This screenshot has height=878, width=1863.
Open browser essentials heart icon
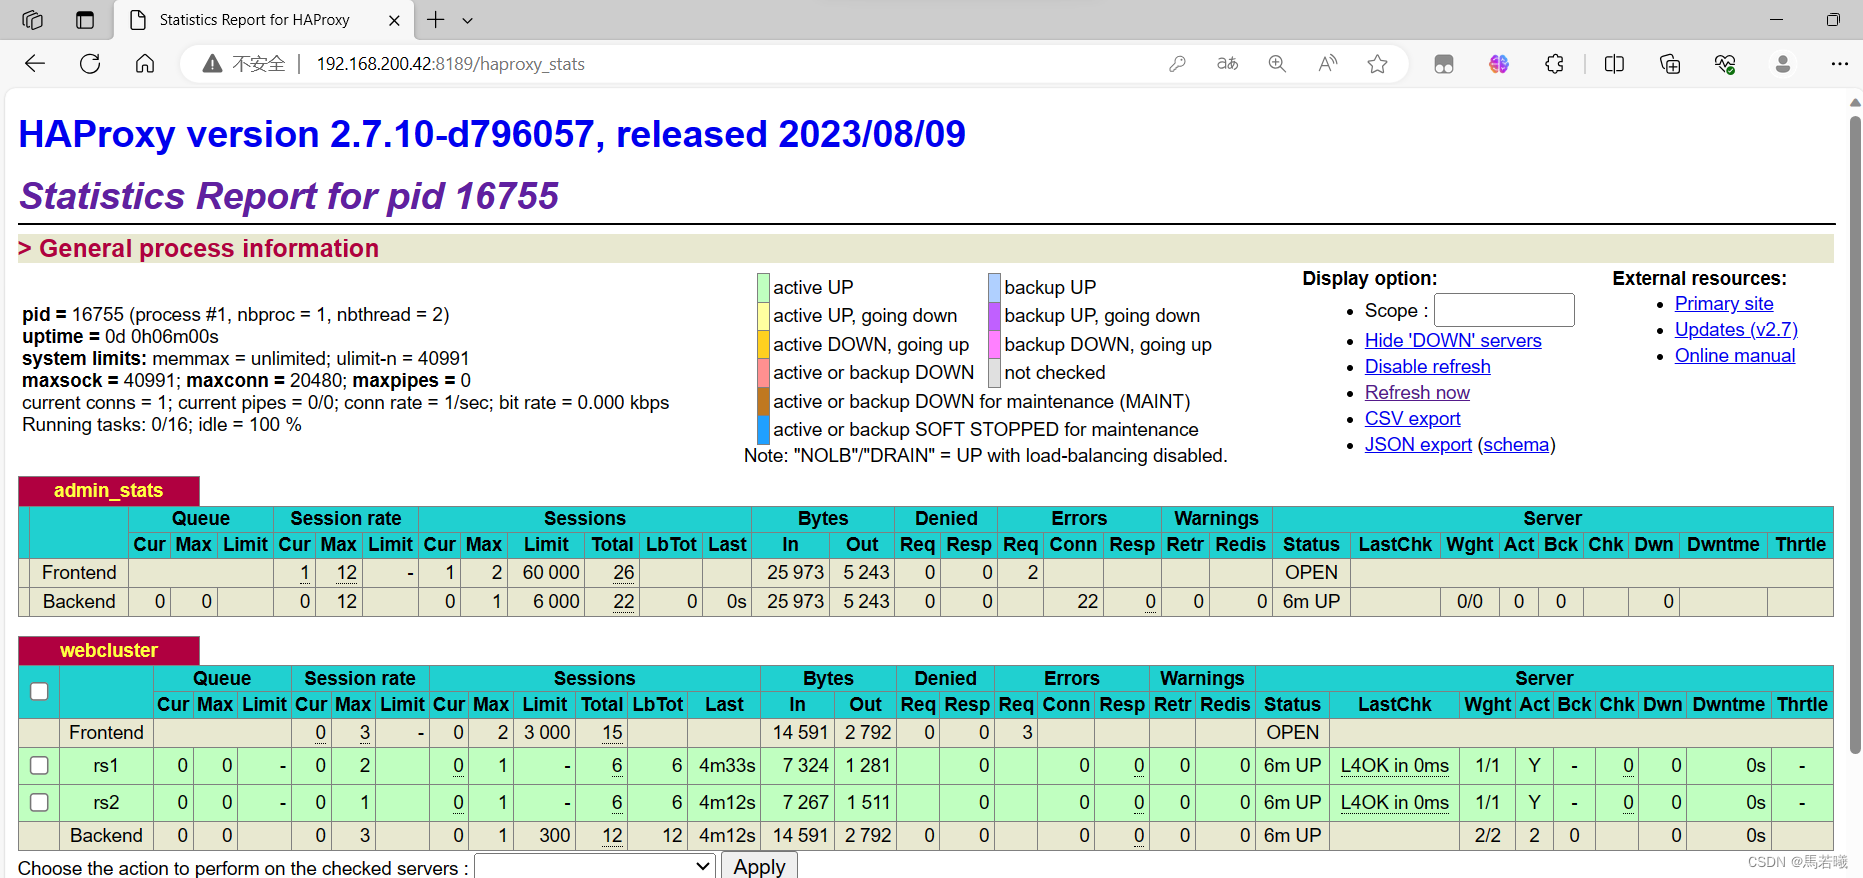[x=1725, y=64]
